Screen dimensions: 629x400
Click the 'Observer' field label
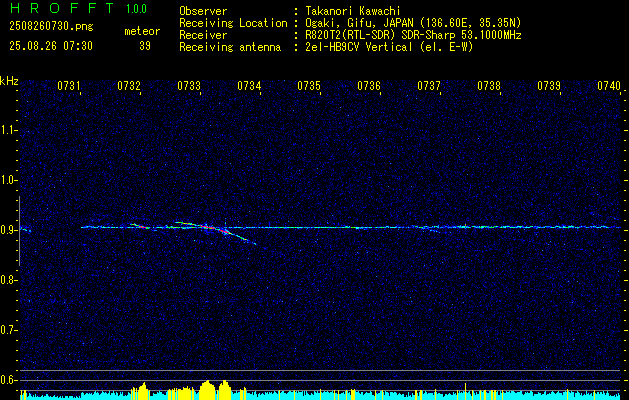coord(203,11)
